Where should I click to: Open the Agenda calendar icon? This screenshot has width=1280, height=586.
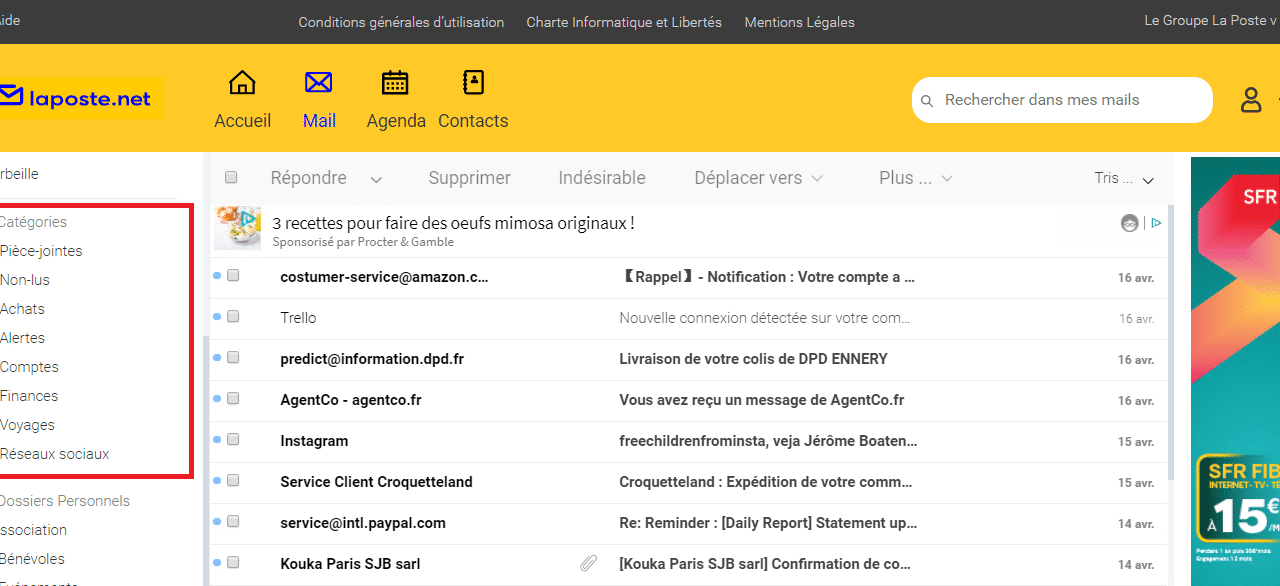[395, 83]
